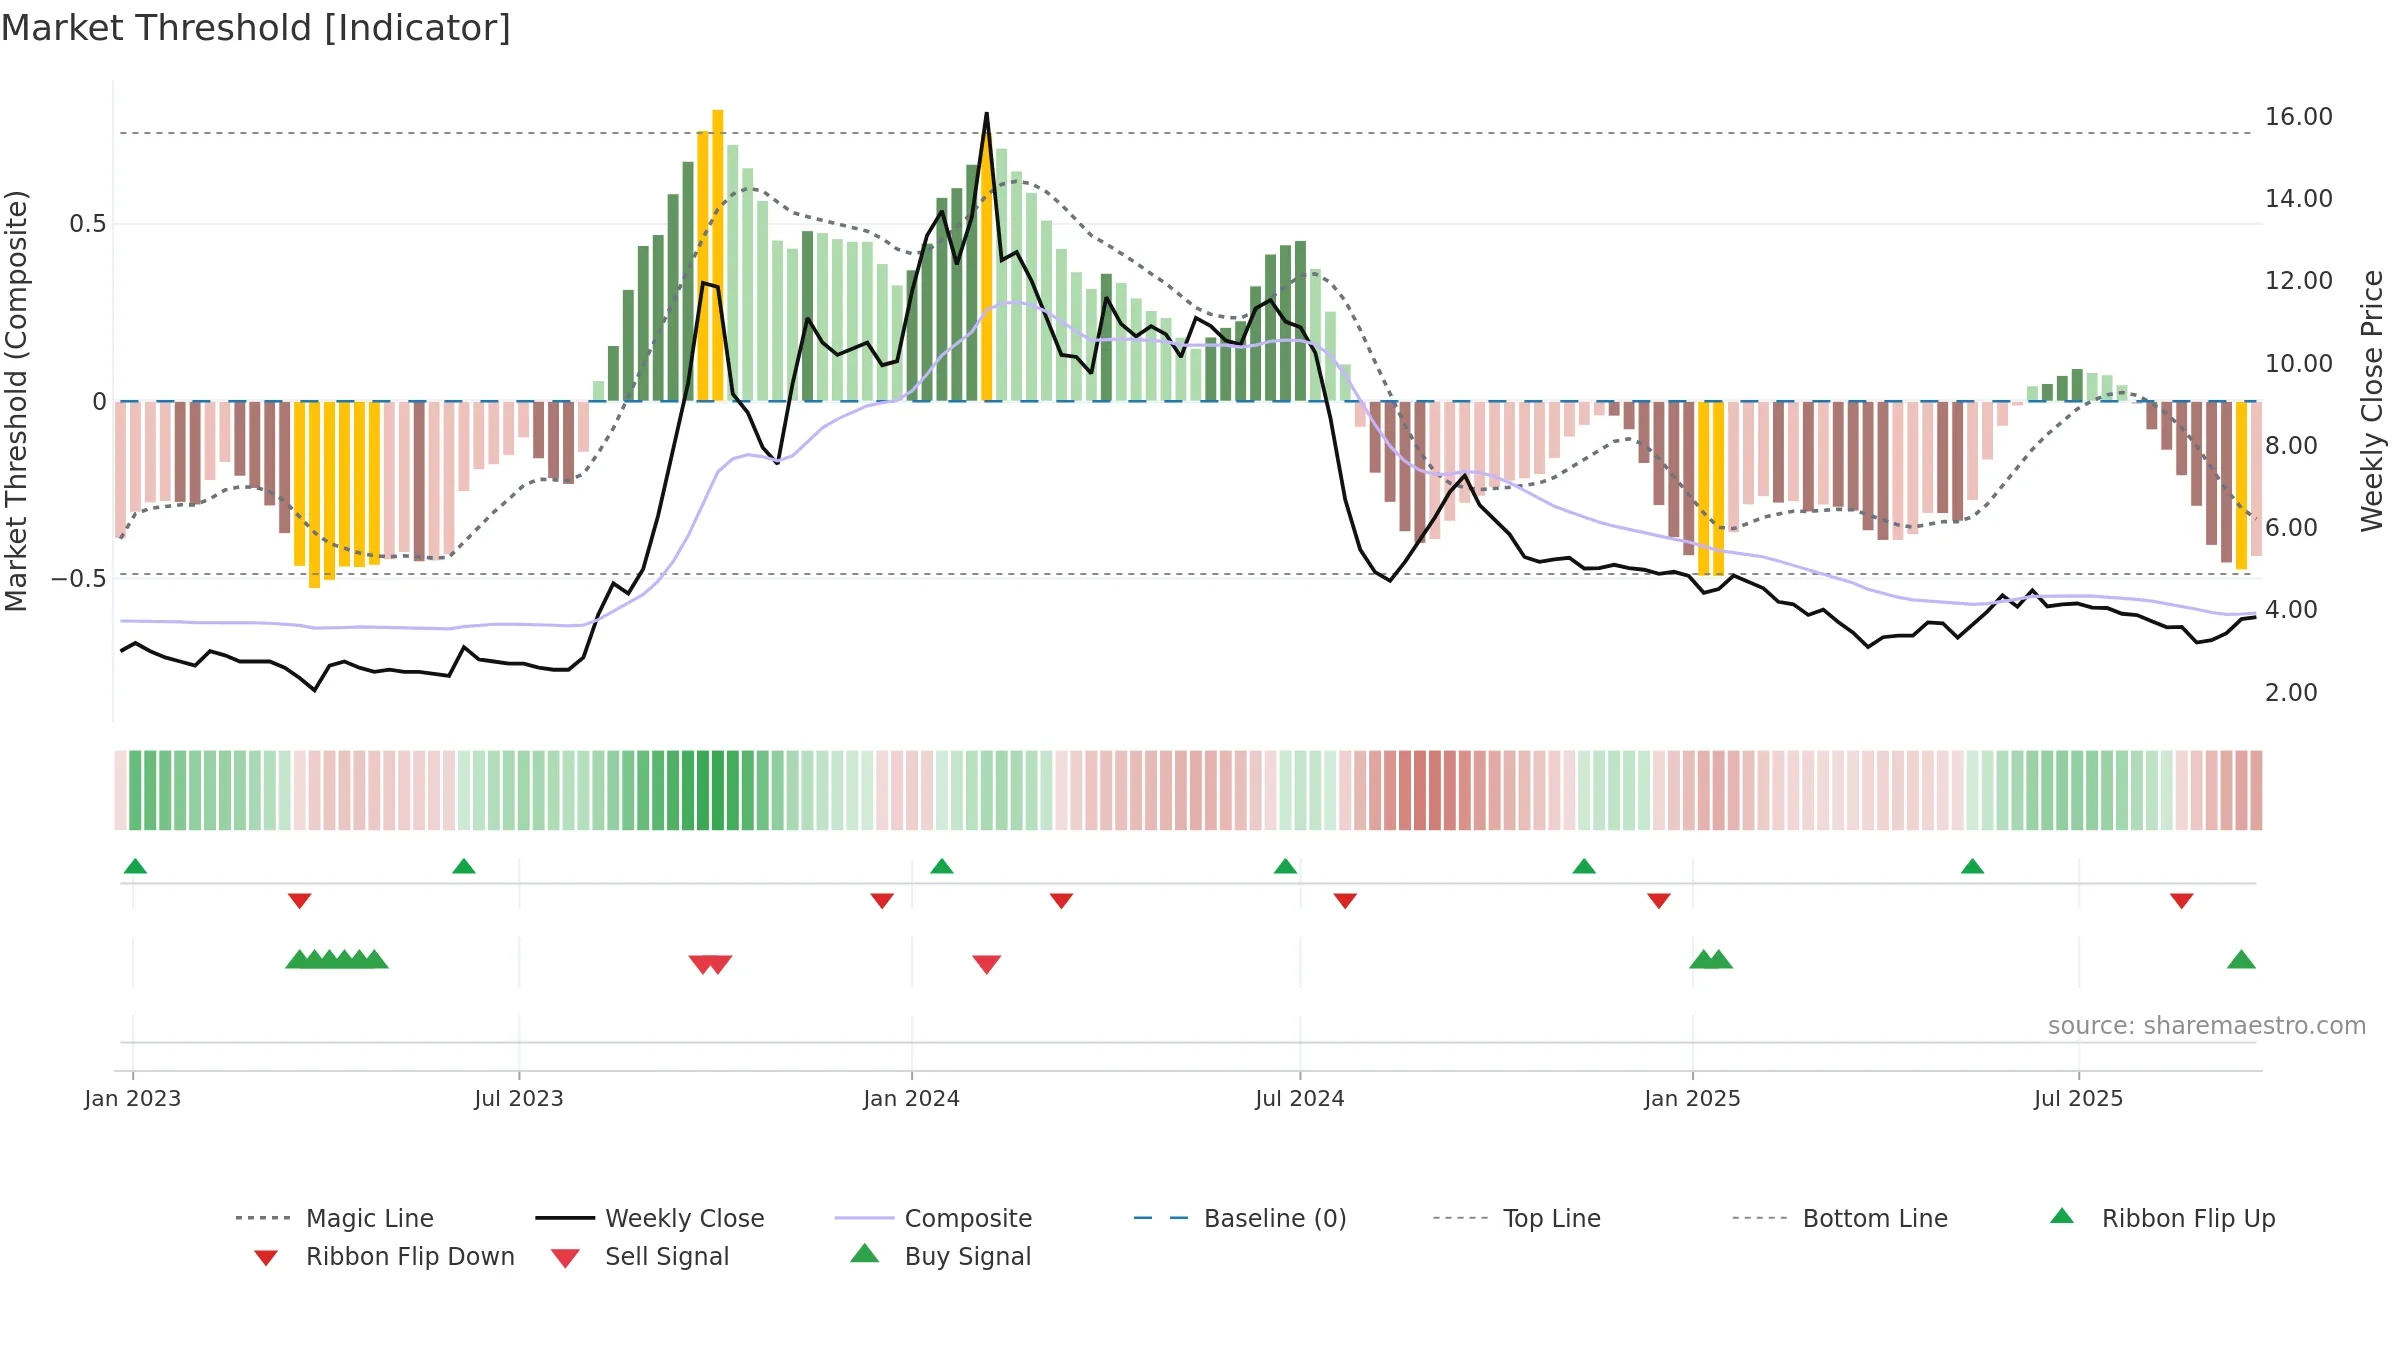2400x1350 pixels.
Task: Click the last Buy Signal triangle in late 2025
Action: click(2242, 960)
